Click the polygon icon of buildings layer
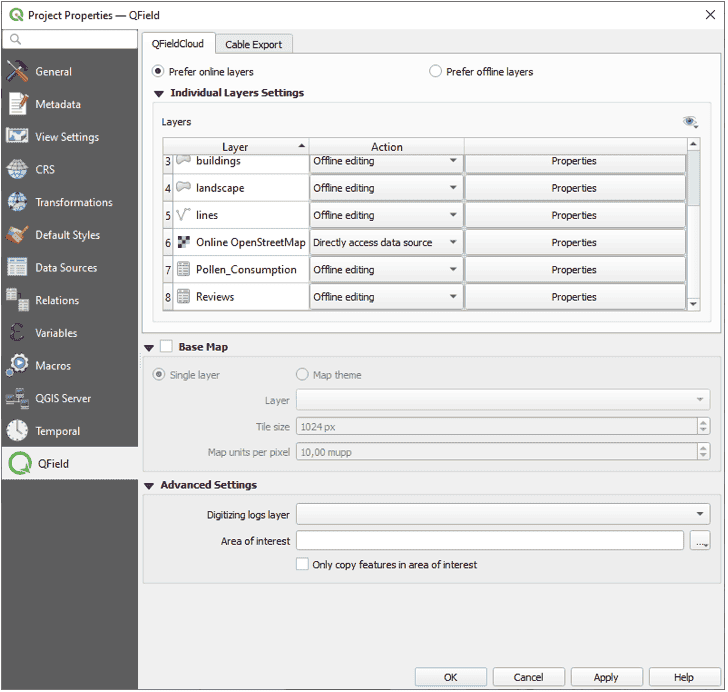The image size is (728, 692). 183,160
